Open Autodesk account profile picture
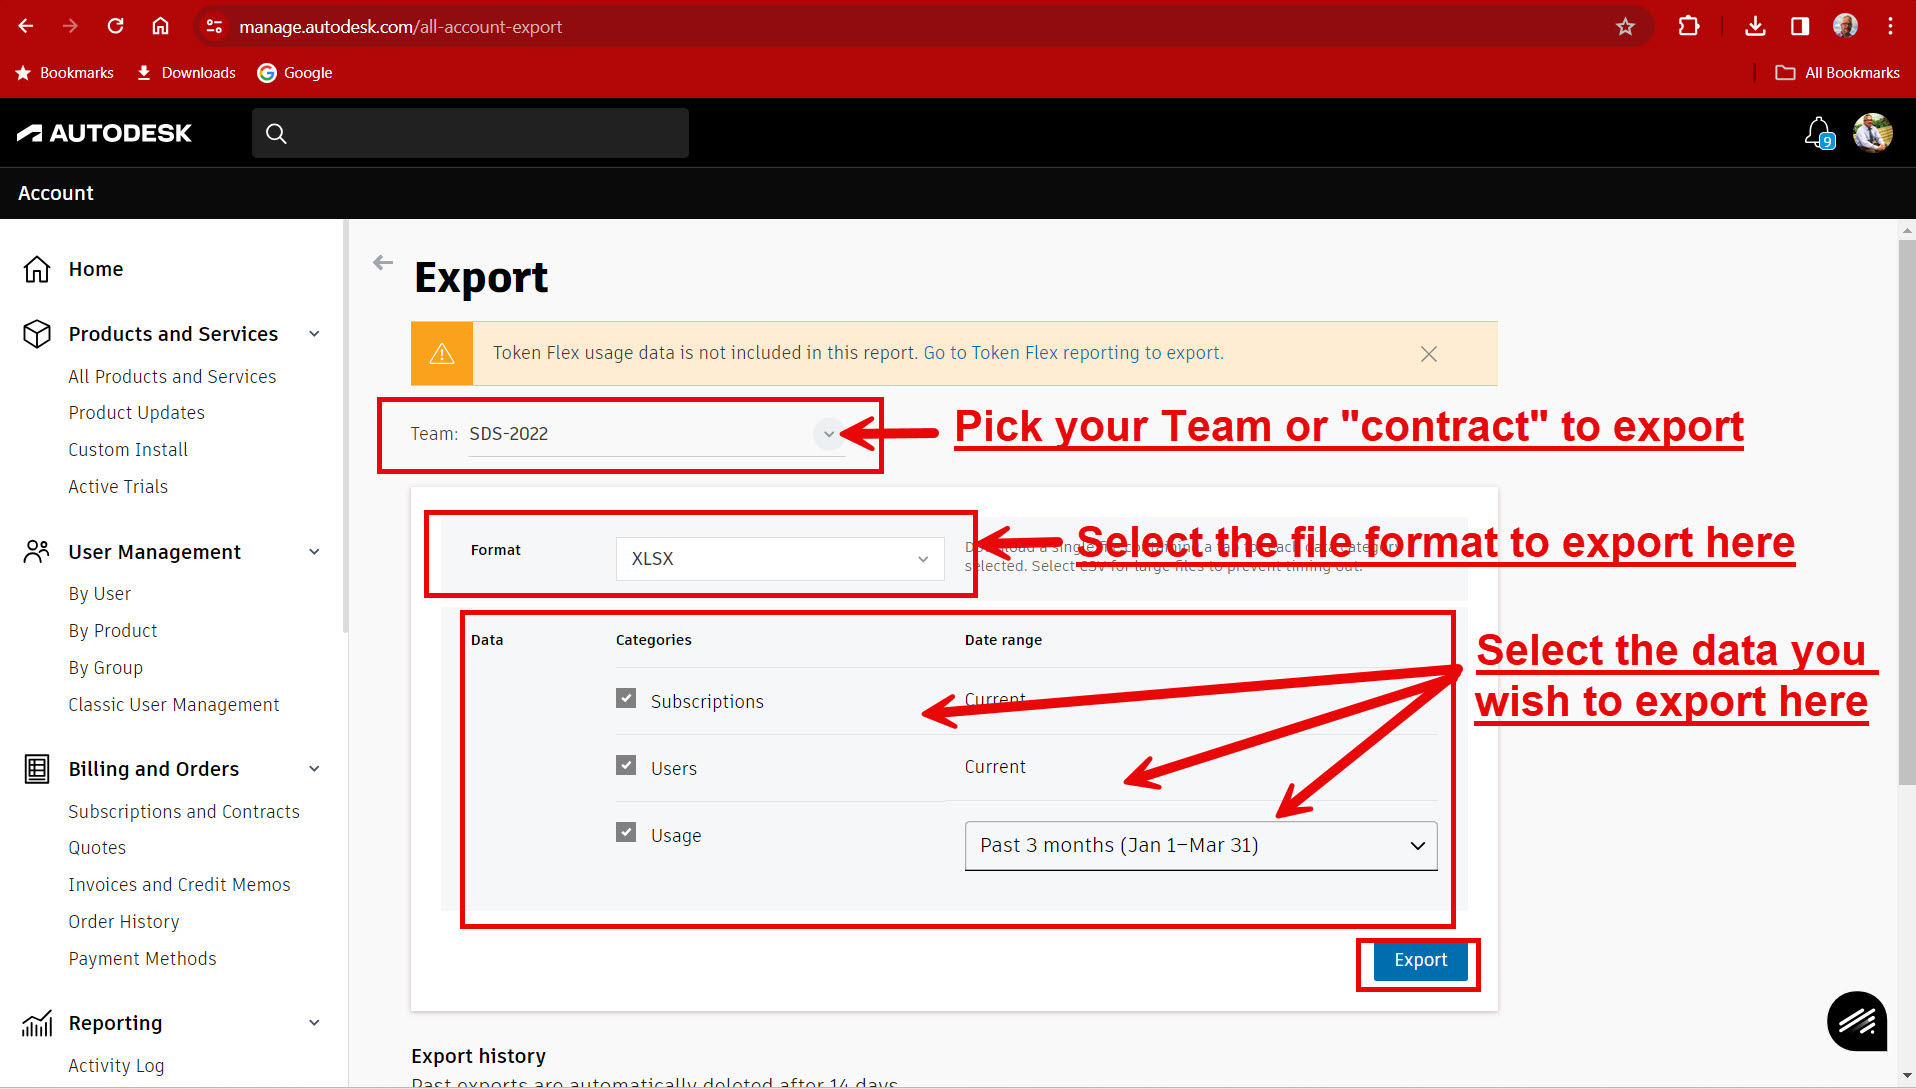The height and width of the screenshot is (1089, 1916). click(x=1872, y=133)
